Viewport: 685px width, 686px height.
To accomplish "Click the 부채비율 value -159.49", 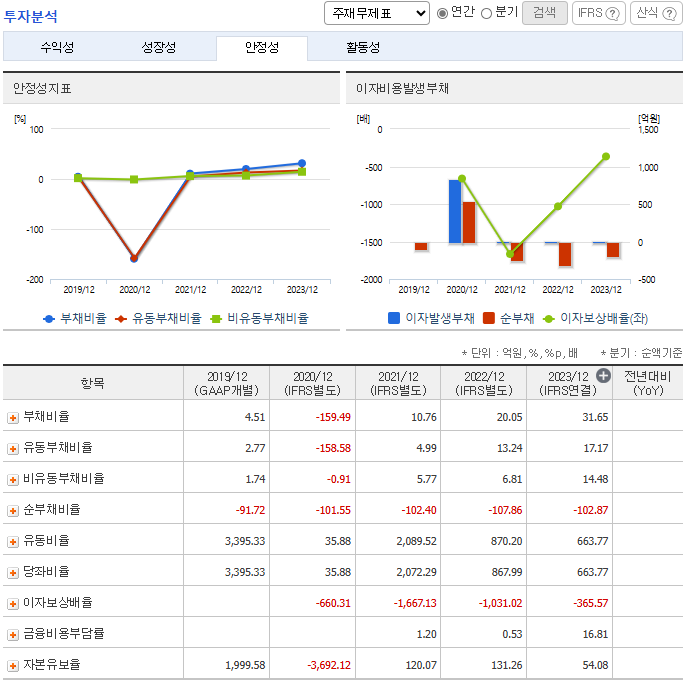I will tap(333, 417).
